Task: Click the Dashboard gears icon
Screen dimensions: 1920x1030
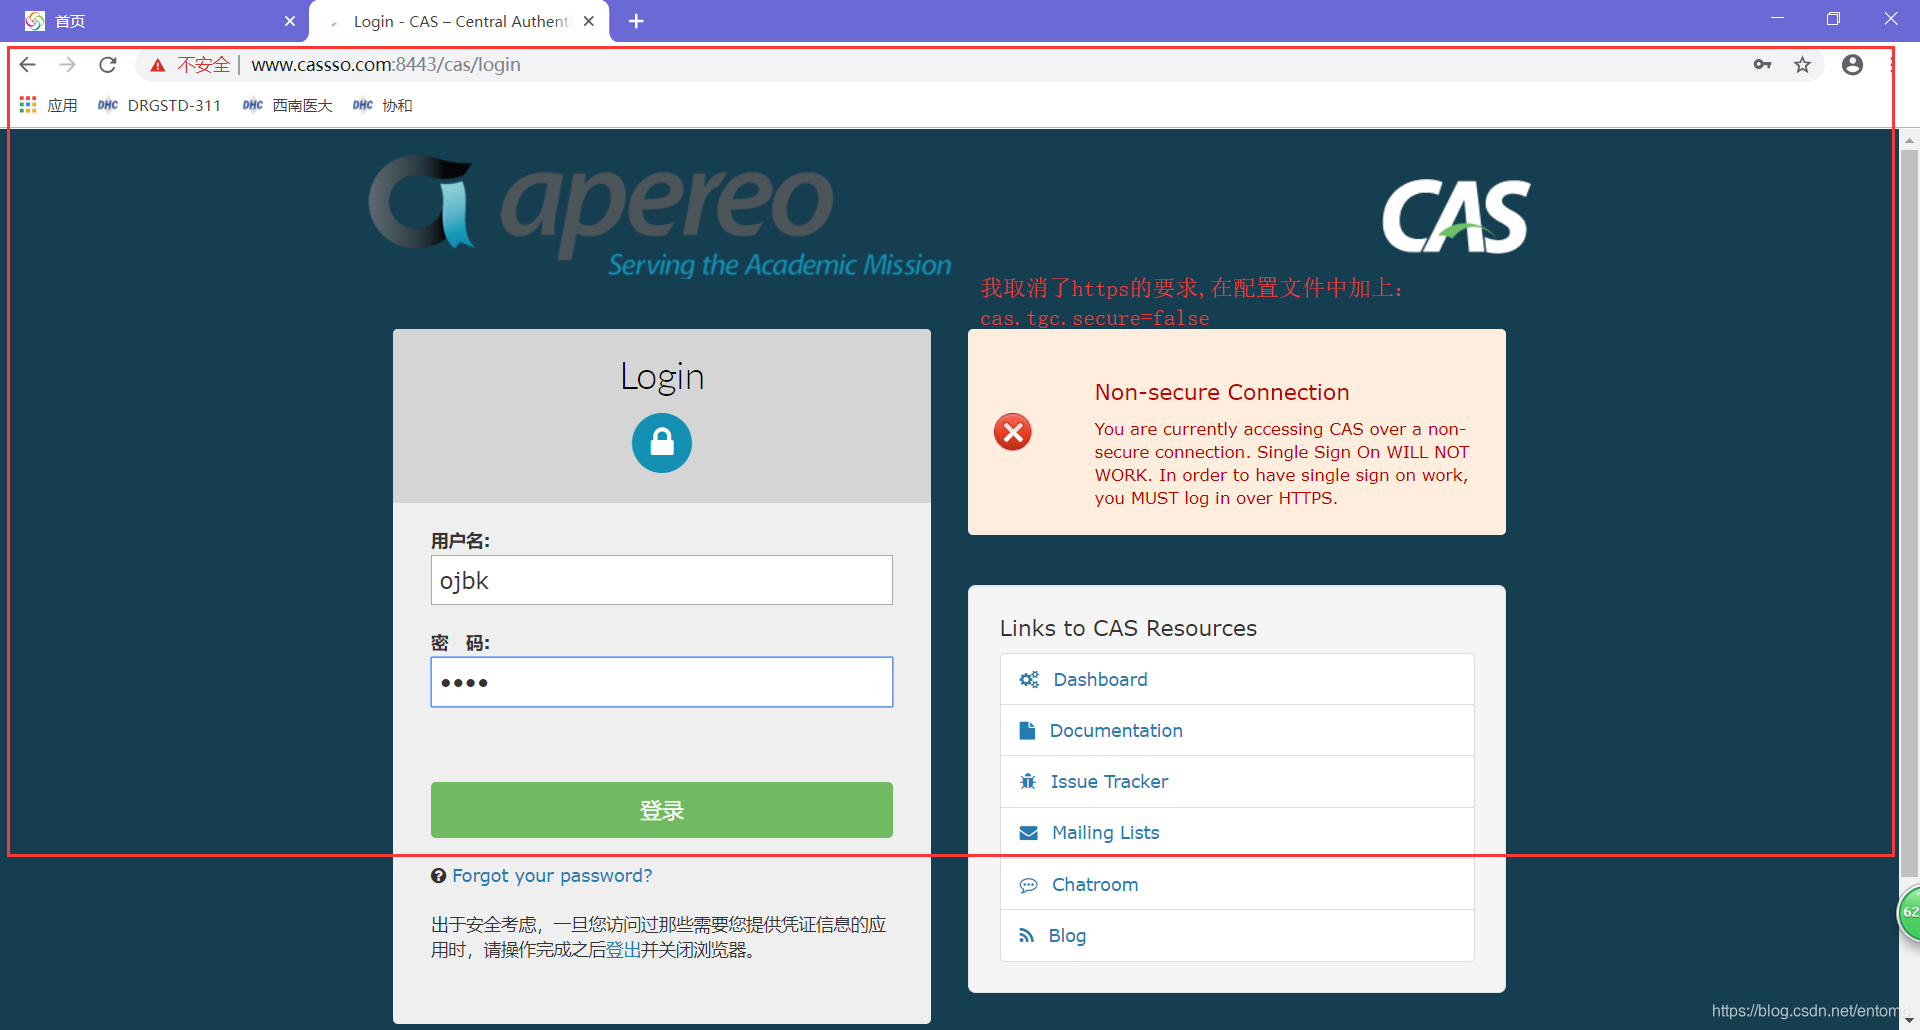Action: (x=1029, y=680)
